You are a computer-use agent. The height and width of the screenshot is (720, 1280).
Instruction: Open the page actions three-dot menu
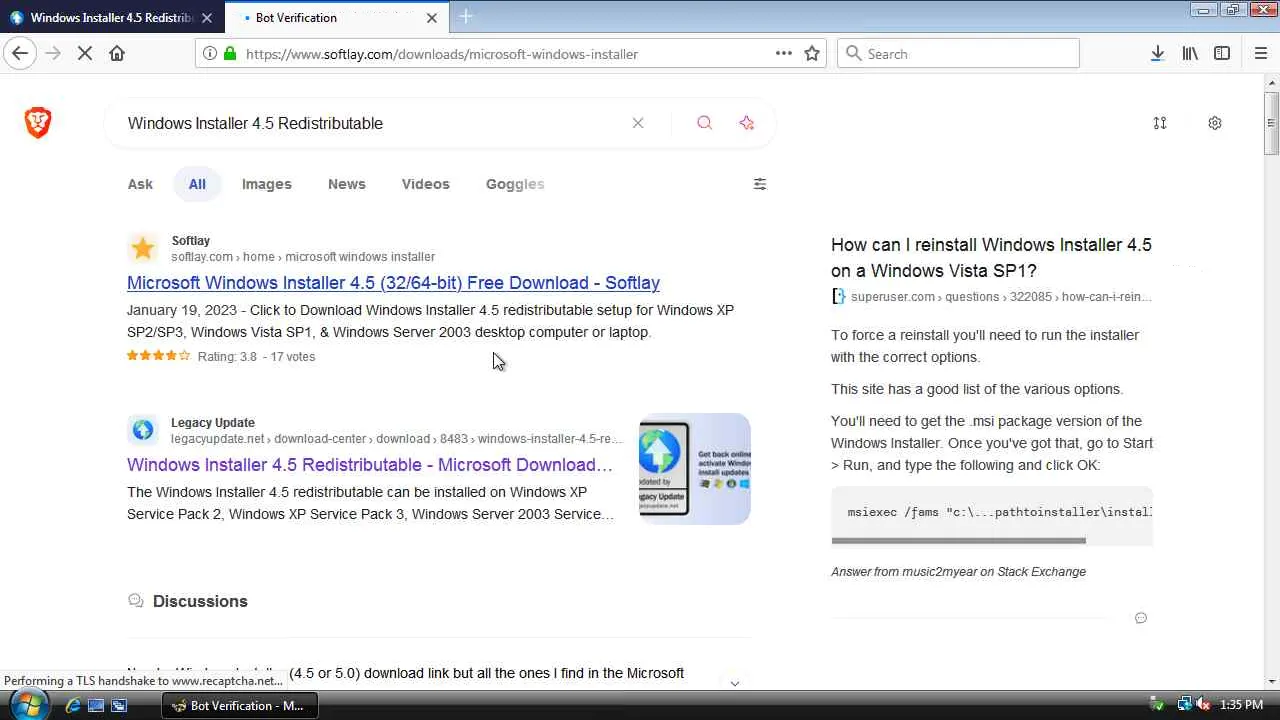784,53
